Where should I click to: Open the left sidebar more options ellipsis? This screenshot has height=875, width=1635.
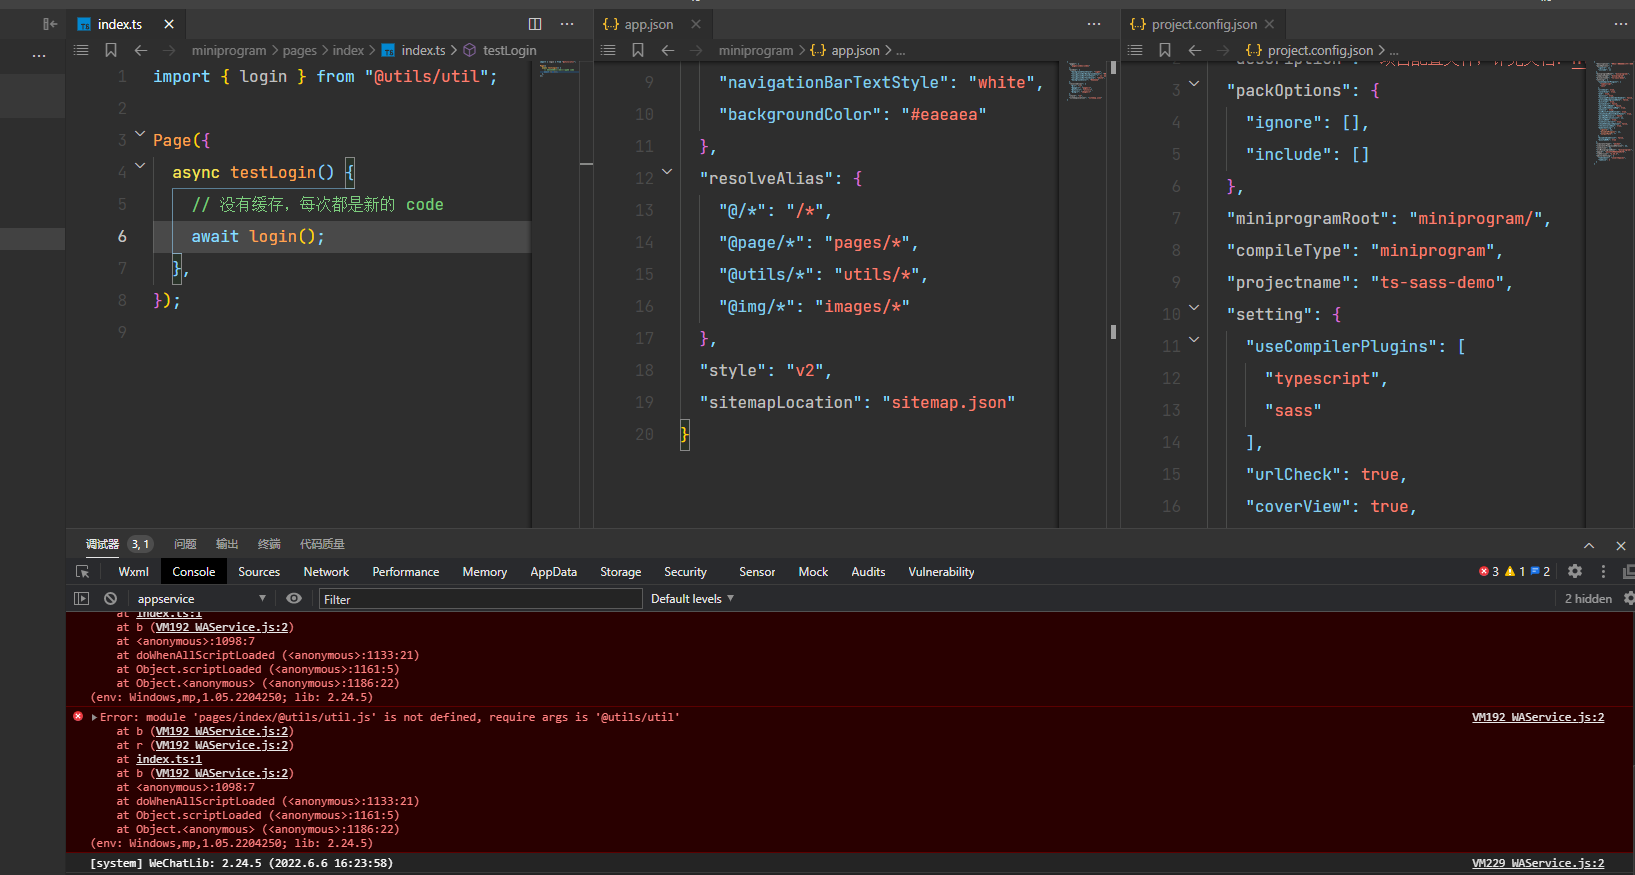coord(39,55)
